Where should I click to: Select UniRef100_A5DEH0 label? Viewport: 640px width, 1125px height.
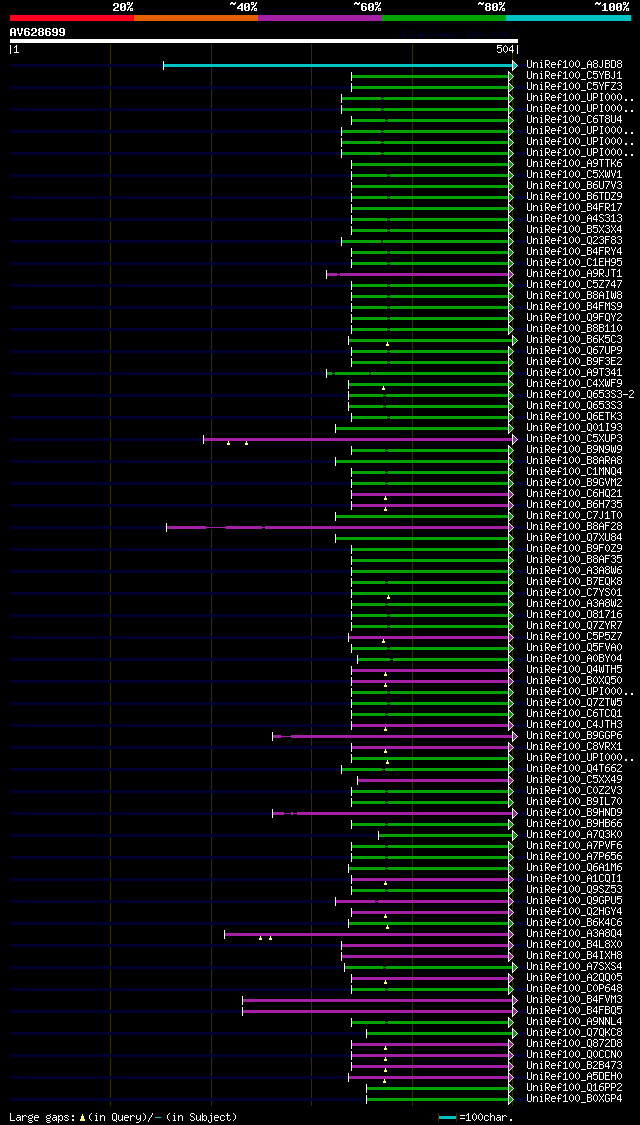tap(574, 1077)
